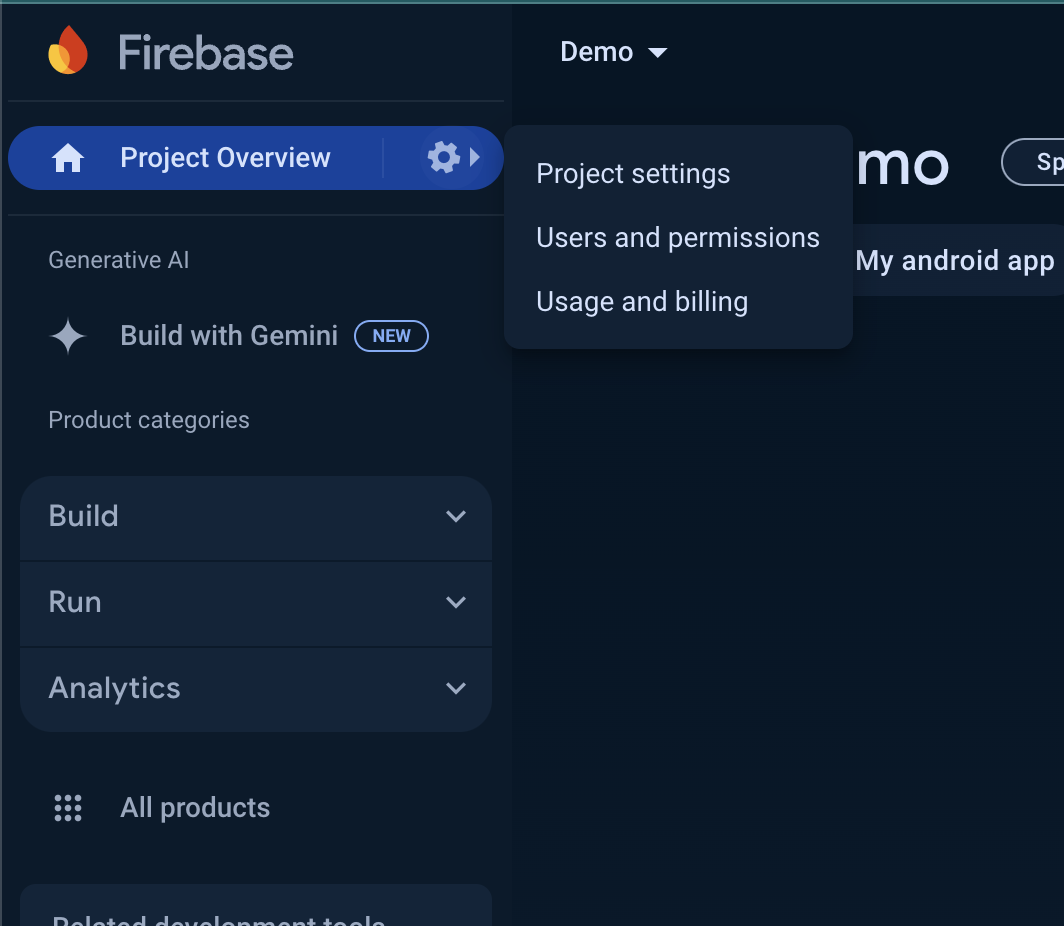Open the Demo project selector dropdown

pos(613,52)
